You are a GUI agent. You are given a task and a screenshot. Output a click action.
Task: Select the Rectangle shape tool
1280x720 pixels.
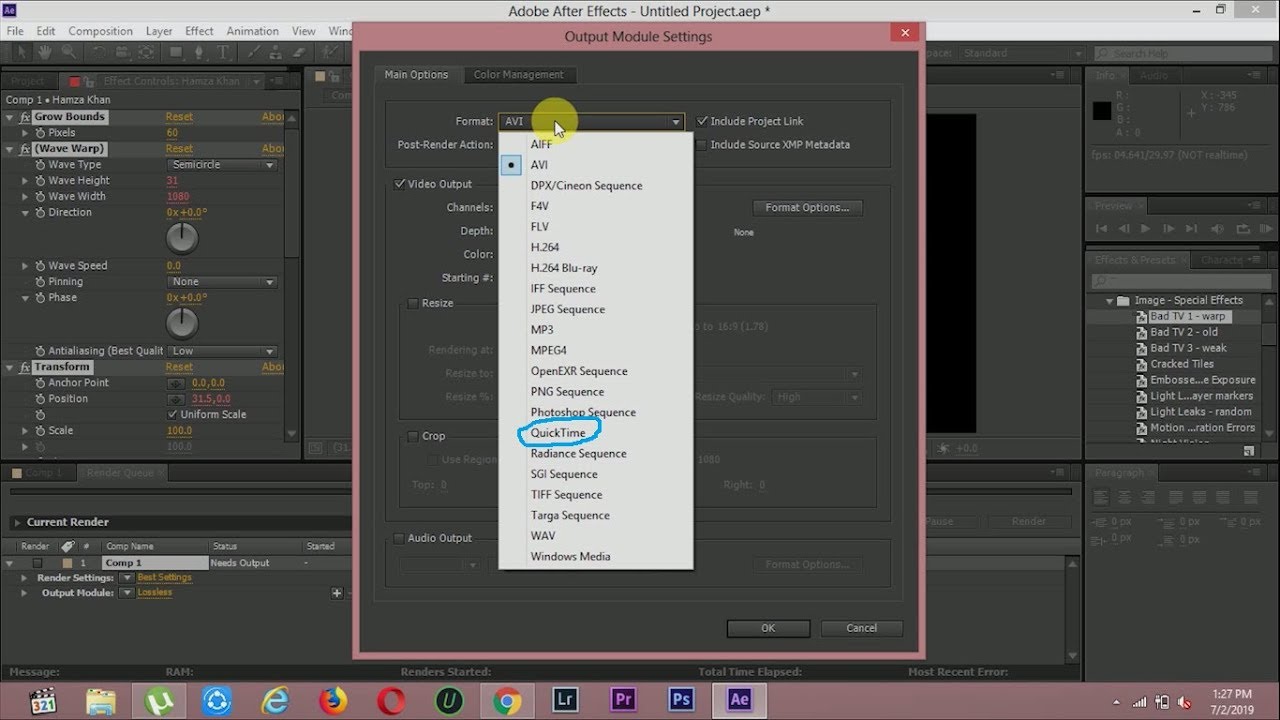point(176,52)
